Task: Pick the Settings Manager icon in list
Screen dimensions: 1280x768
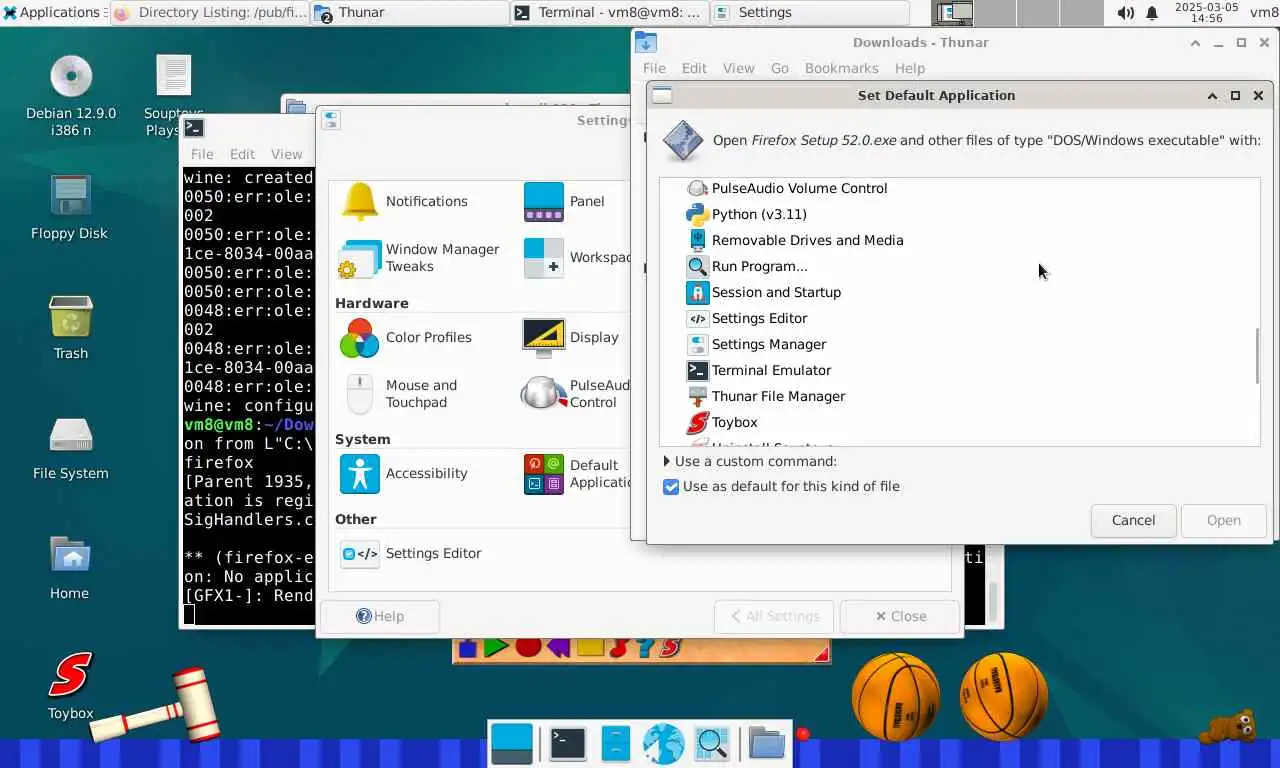Action: (x=697, y=344)
